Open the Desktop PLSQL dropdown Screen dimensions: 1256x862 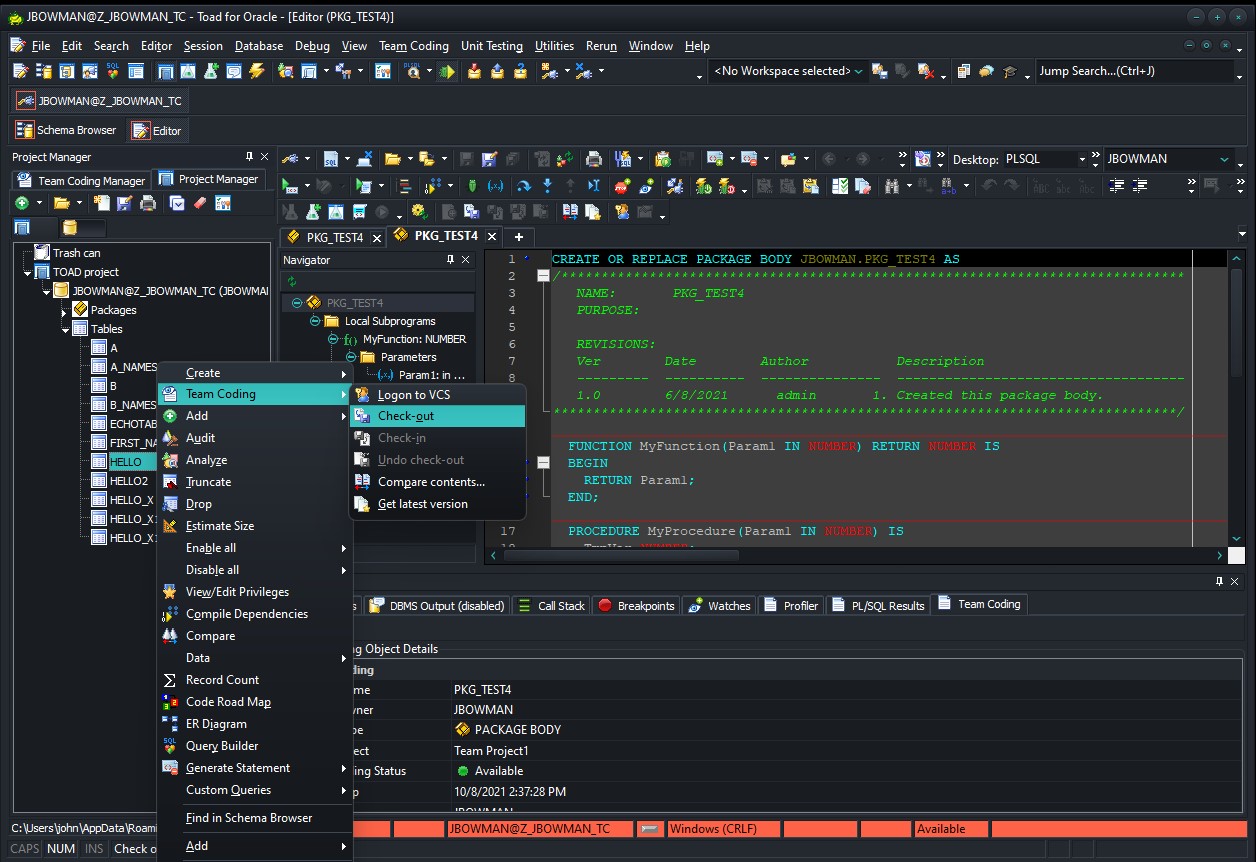[1081, 160]
